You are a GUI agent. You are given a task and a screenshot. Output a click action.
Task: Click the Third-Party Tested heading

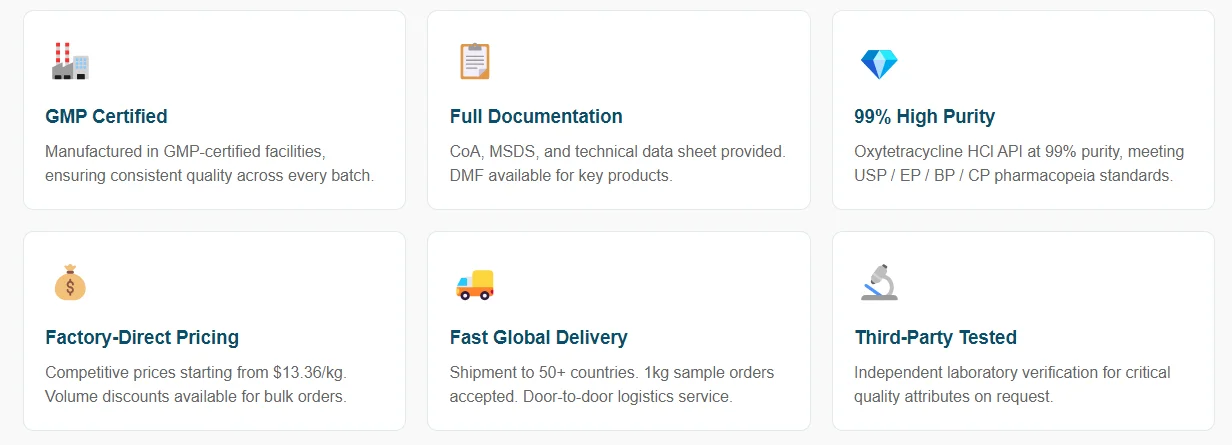[x=936, y=338]
